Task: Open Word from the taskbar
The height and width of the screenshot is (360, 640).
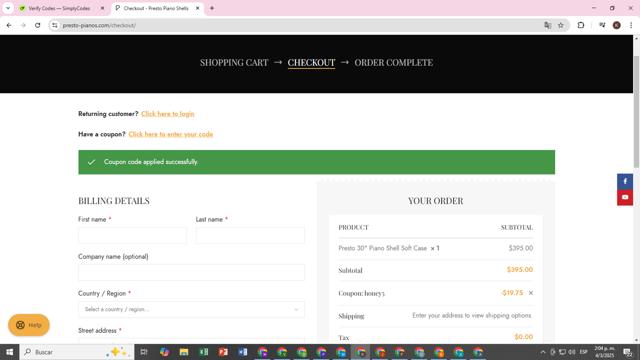Action: pos(243,352)
